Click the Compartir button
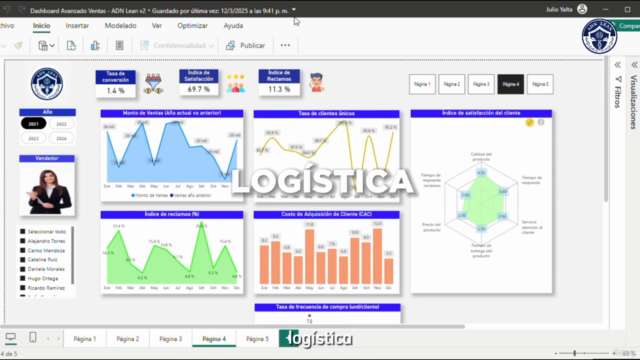Image resolution: width=640 pixels, height=360 pixels. point(626,26)
